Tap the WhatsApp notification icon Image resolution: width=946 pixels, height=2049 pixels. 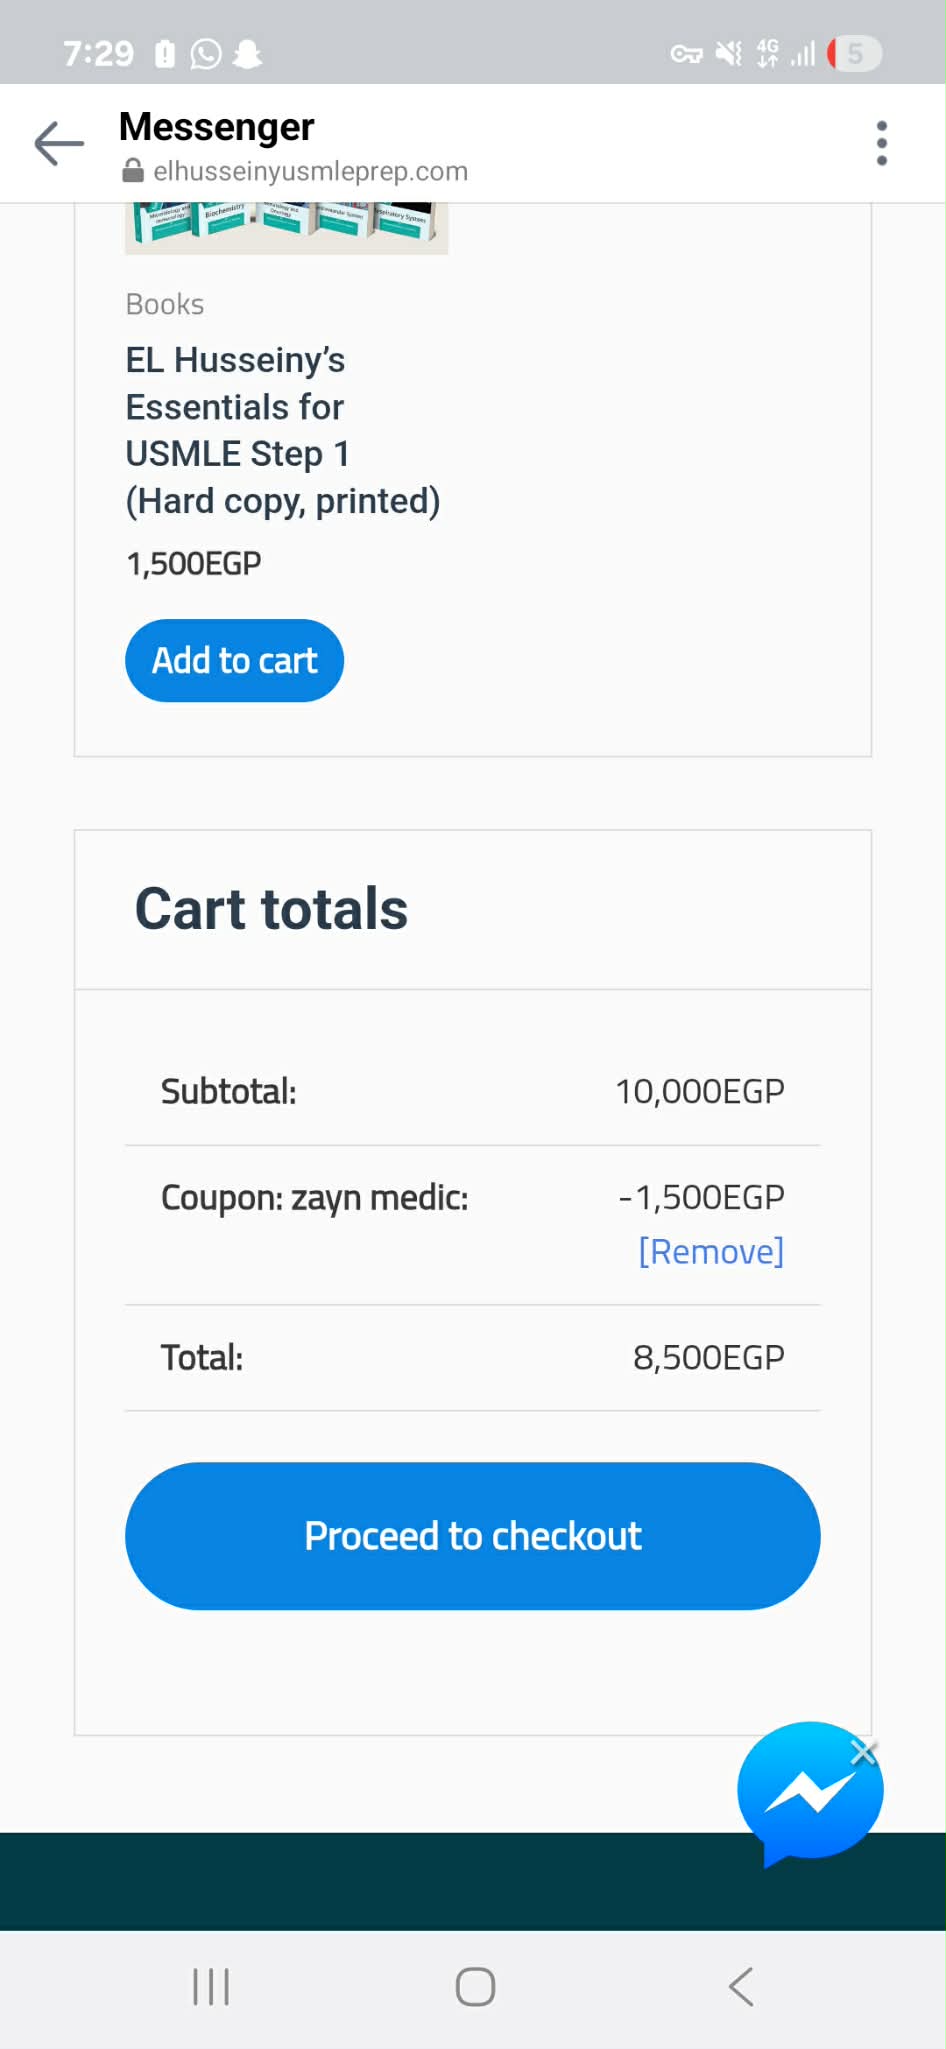pos(206,54)
